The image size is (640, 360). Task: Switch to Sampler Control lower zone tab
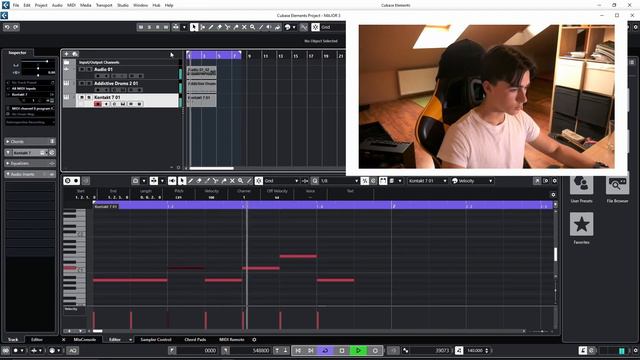156,340
